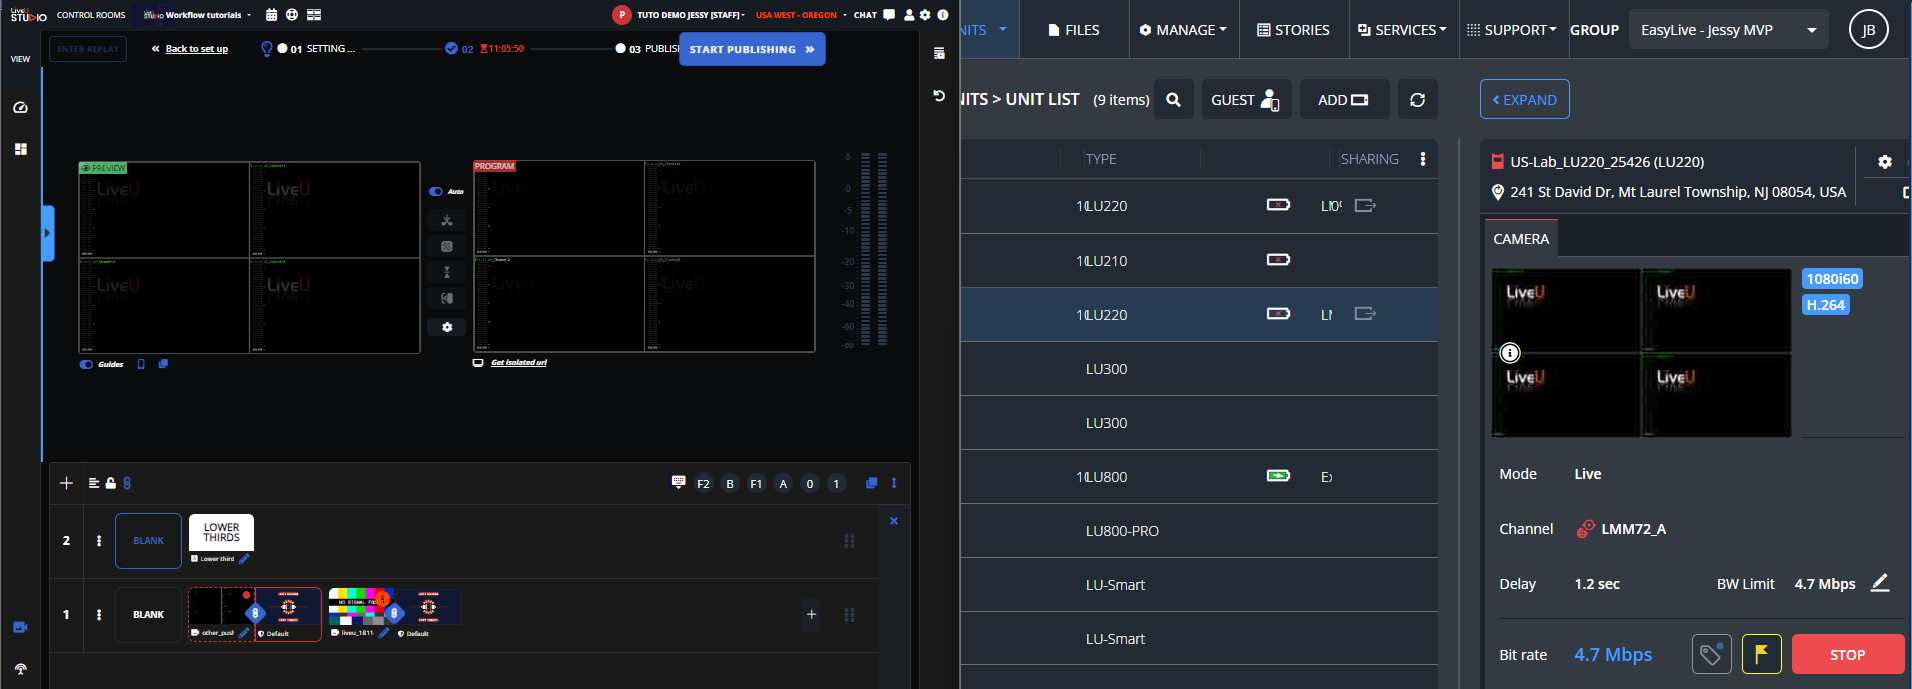Screen dimensions: 1912x689
Task: Open the USA WEST - OREGON region dropdown
Action: (x=801, y=15)
